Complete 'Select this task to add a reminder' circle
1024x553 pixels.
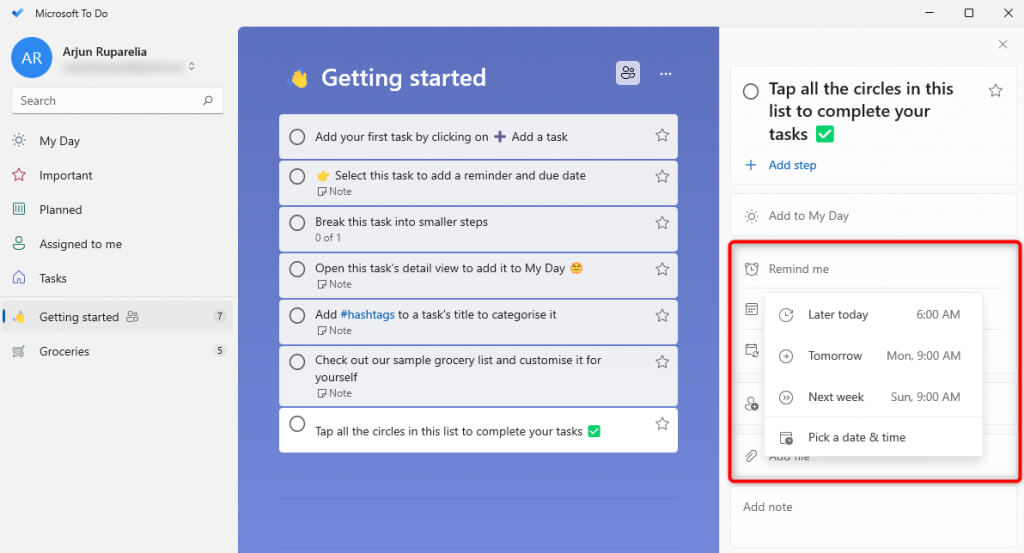coord(297,176)
